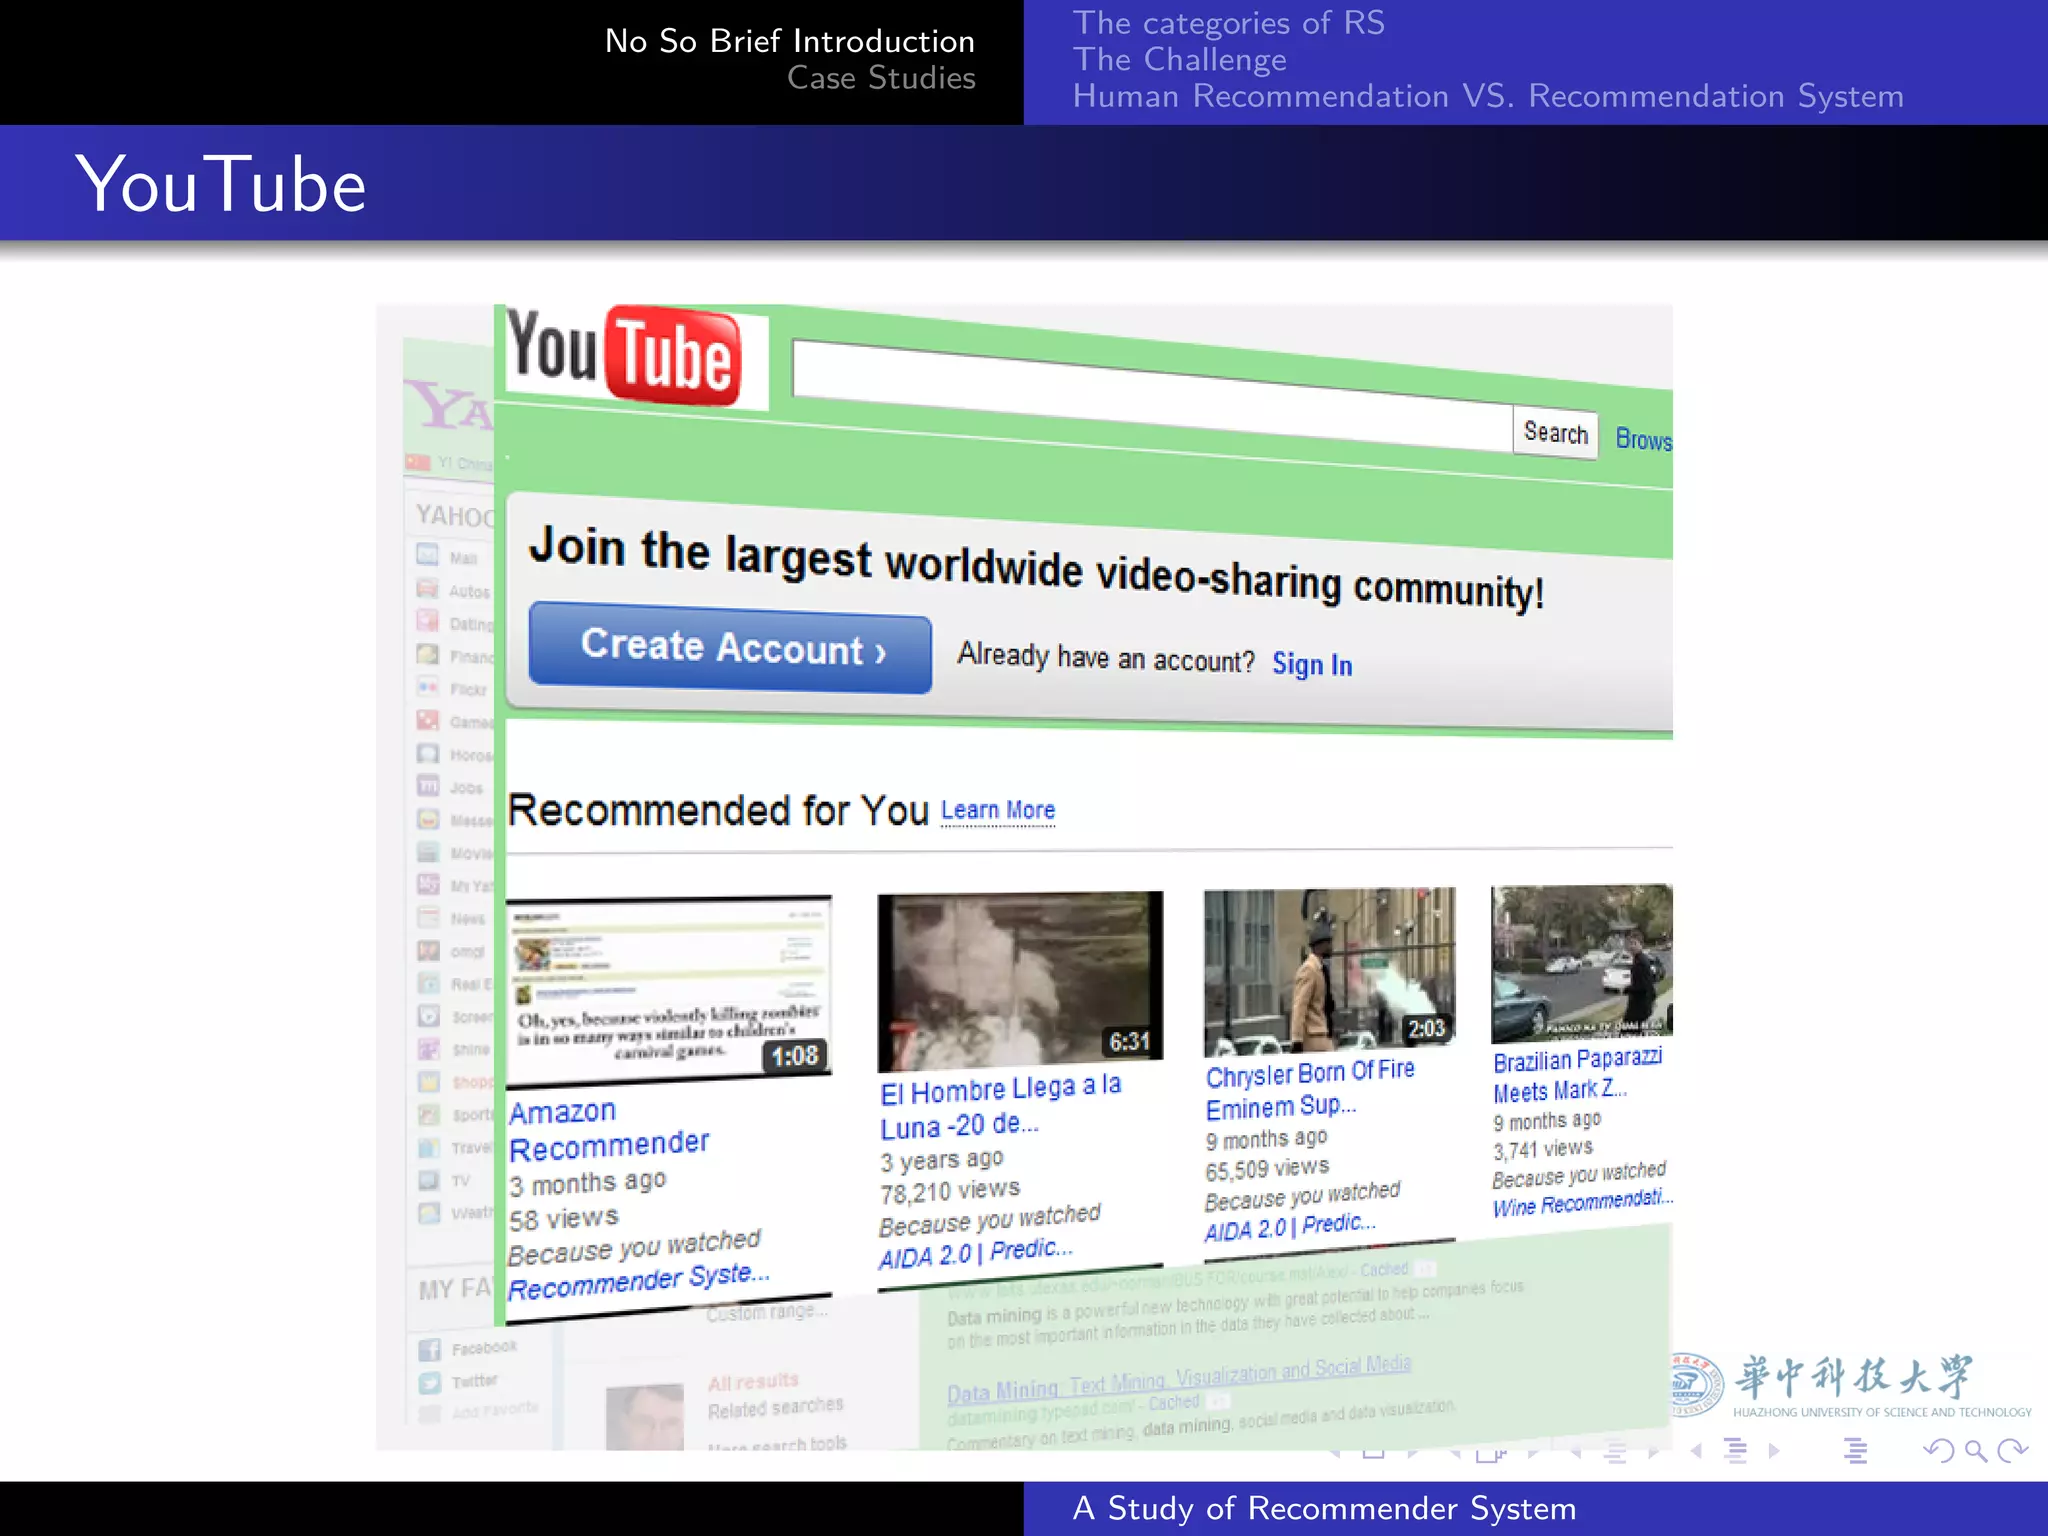Click the 3,741 views text
The height and width of the screenshot is (1536, 2048).
[1543, 1149]
